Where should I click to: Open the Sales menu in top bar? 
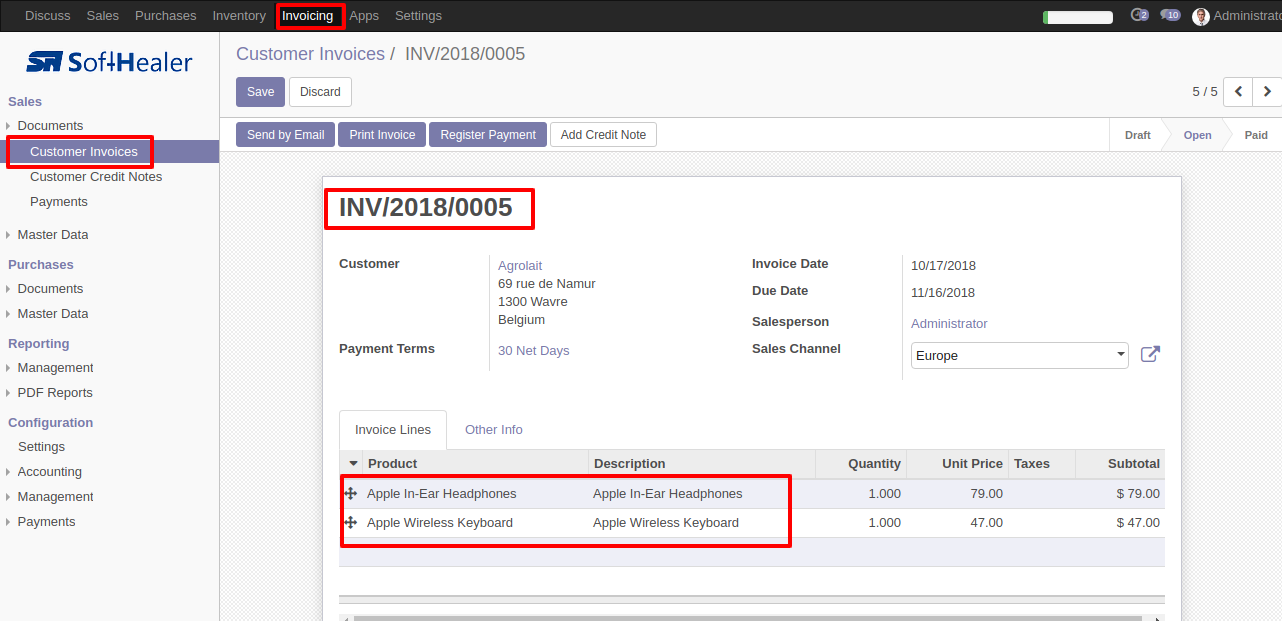tap(103, 16)
